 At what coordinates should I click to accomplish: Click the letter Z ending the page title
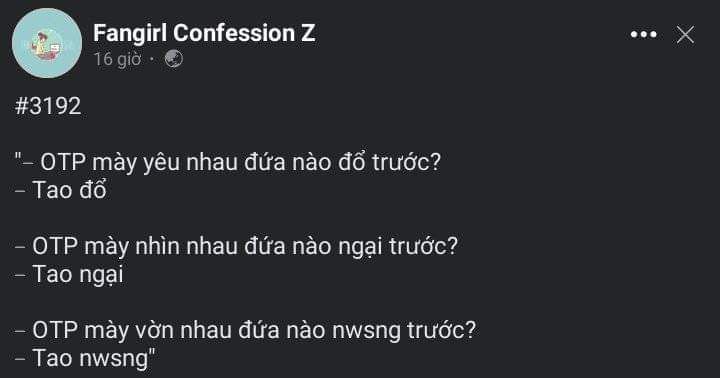[x=308, y=33]
